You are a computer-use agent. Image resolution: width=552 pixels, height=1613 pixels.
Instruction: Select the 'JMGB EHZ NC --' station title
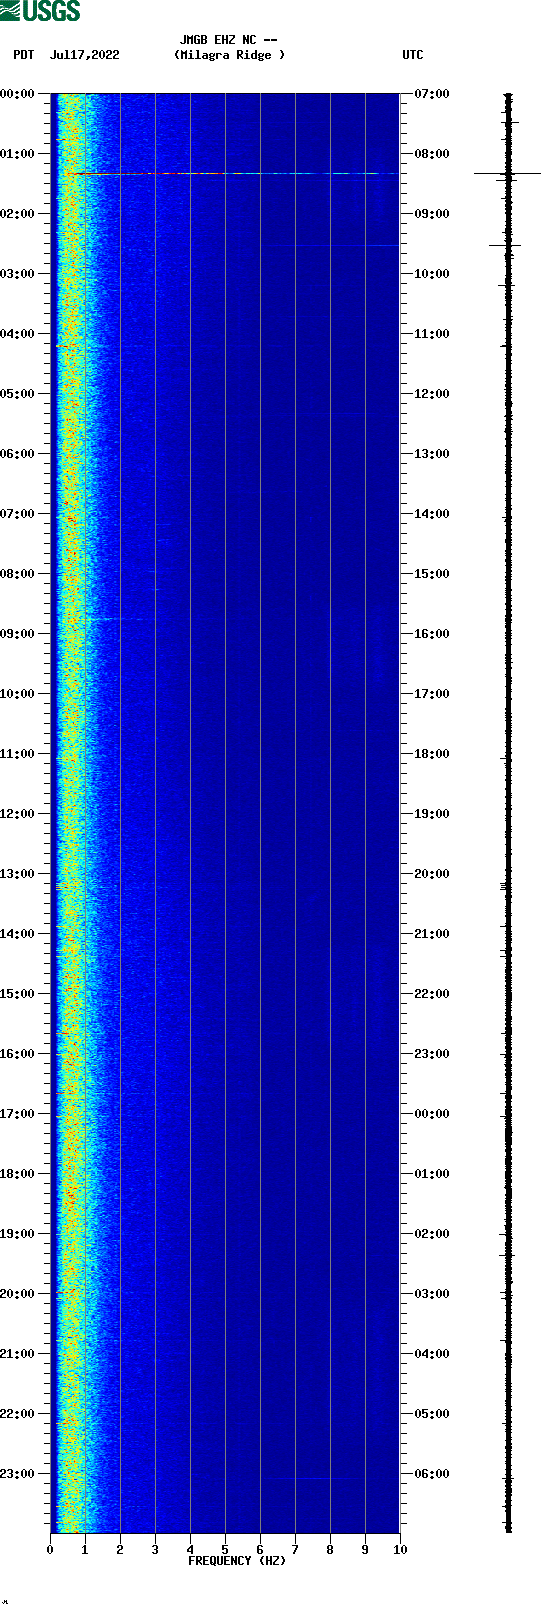tap(228, 40)
